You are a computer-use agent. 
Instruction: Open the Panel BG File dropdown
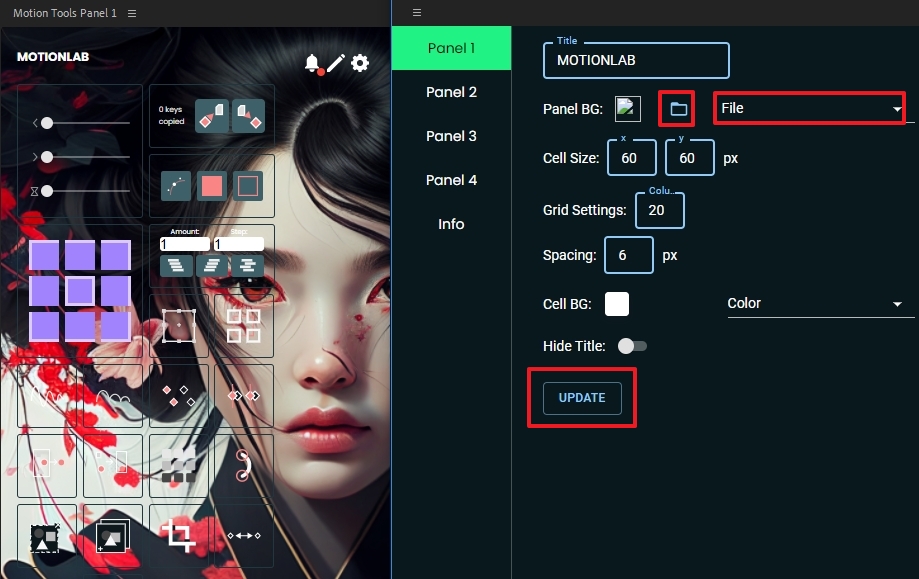coord(808,108)
